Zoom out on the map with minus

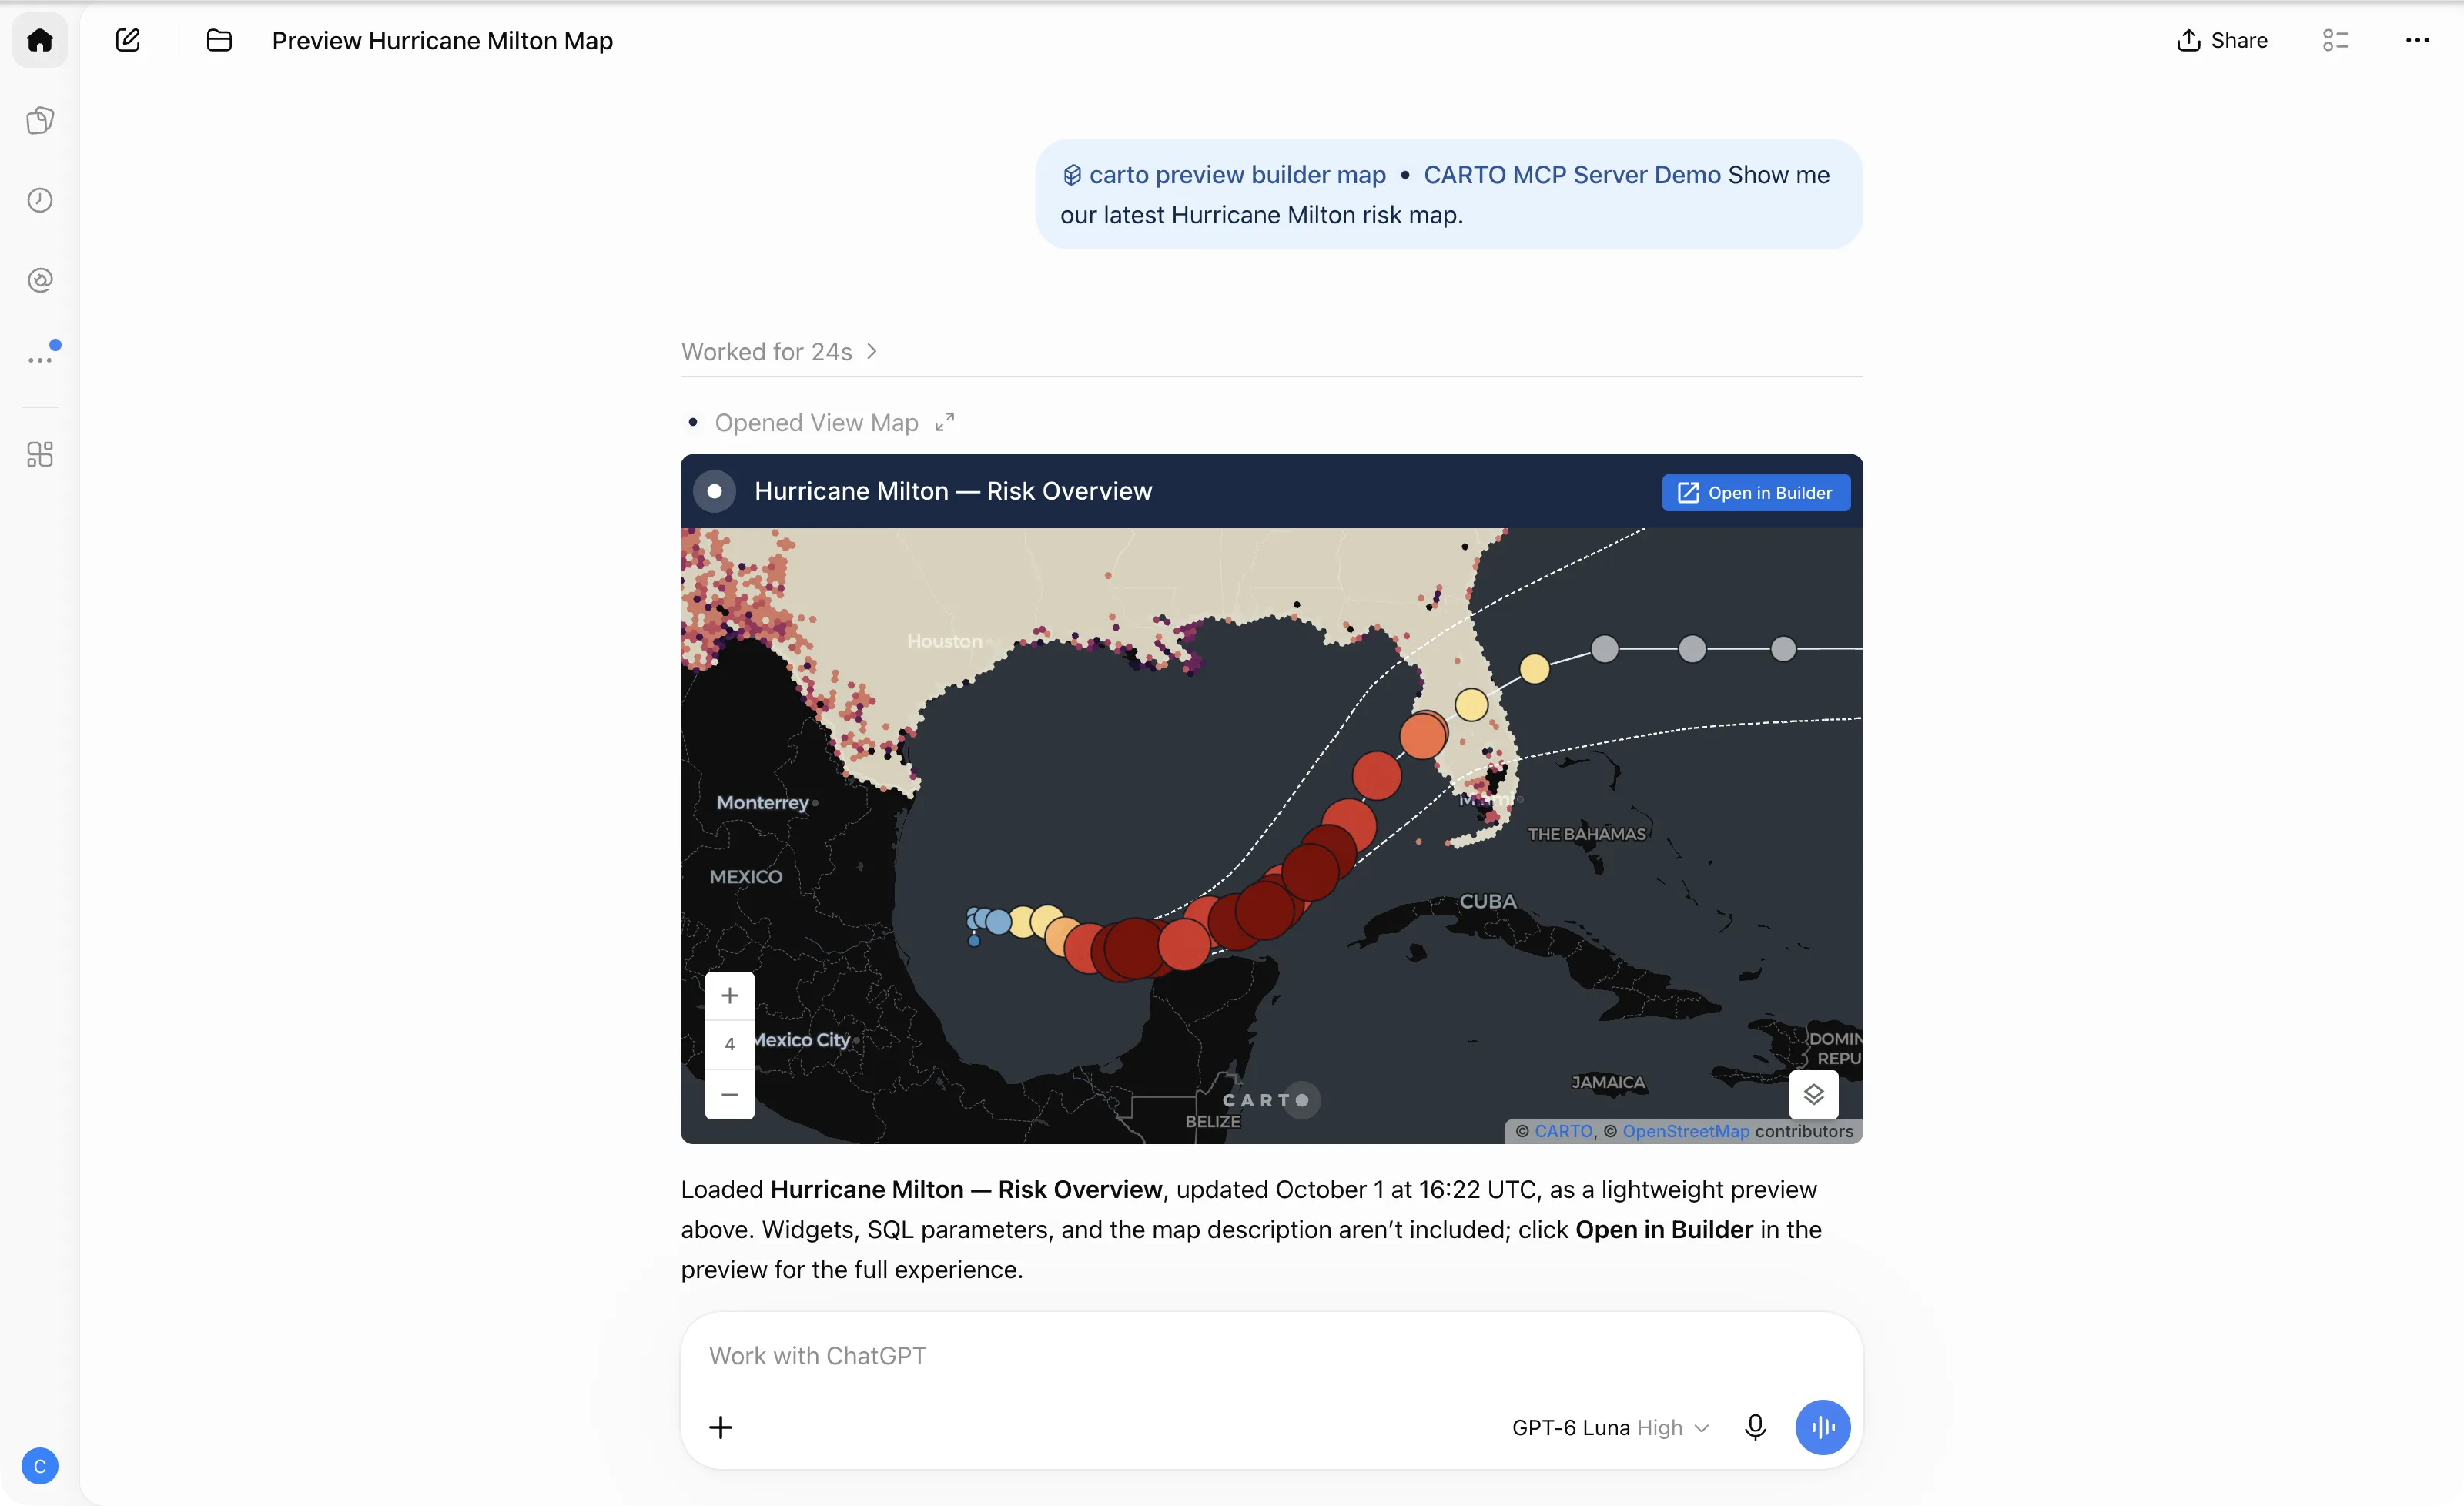(730, 1094)
